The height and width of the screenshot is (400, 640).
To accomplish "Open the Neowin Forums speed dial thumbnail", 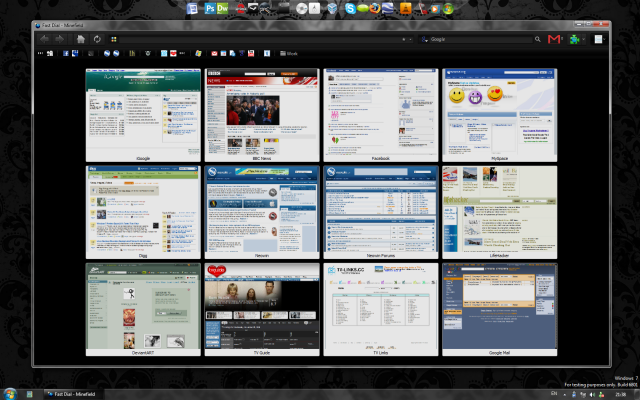I will tap(381, 212).
